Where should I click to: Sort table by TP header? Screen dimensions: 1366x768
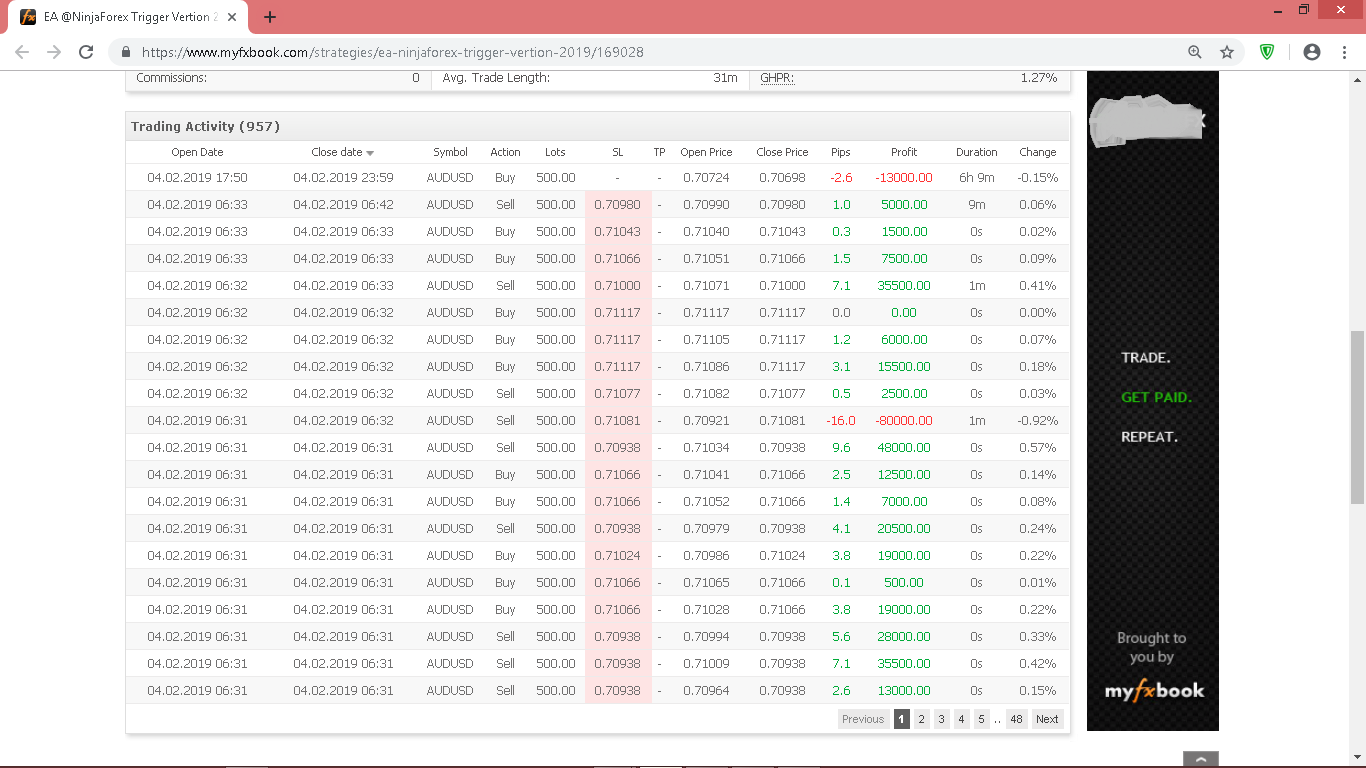[x=659, y=152]
